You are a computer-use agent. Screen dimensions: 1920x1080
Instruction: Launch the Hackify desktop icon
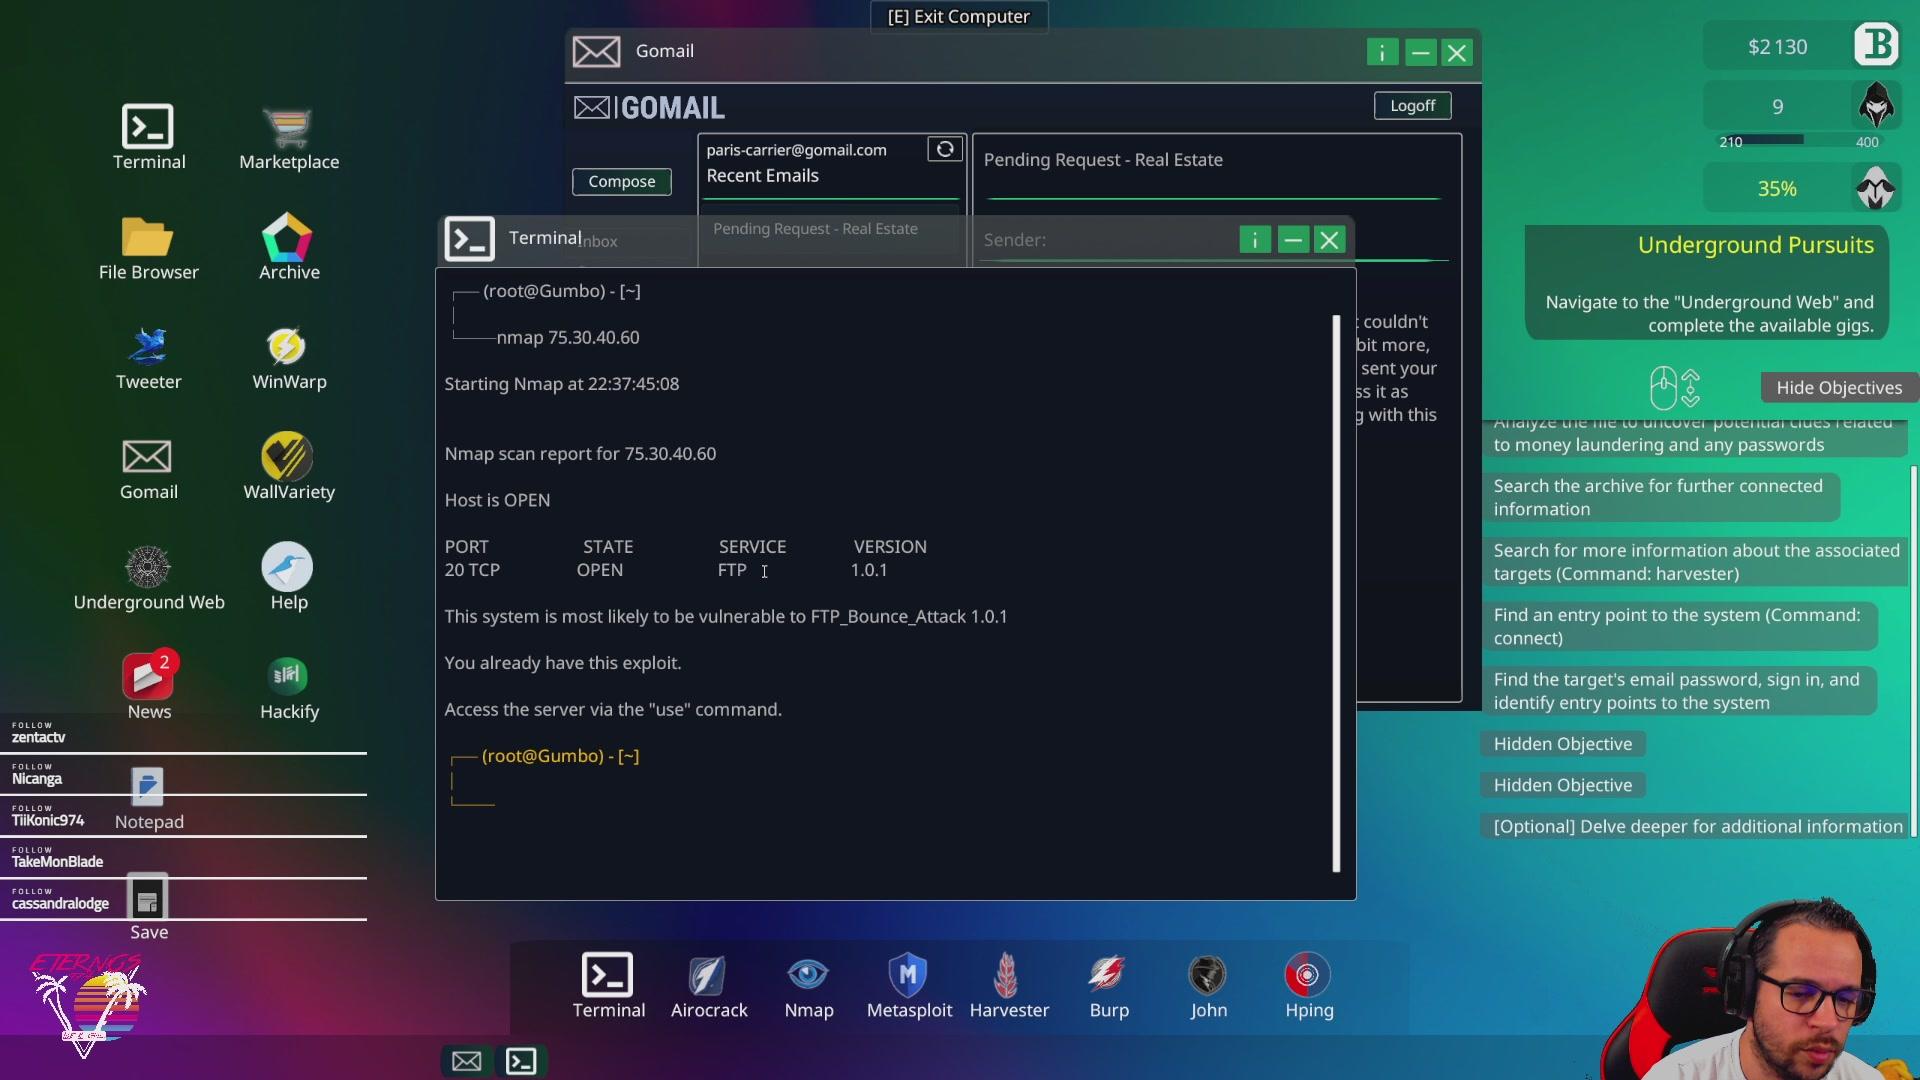(x=289, y=687)
